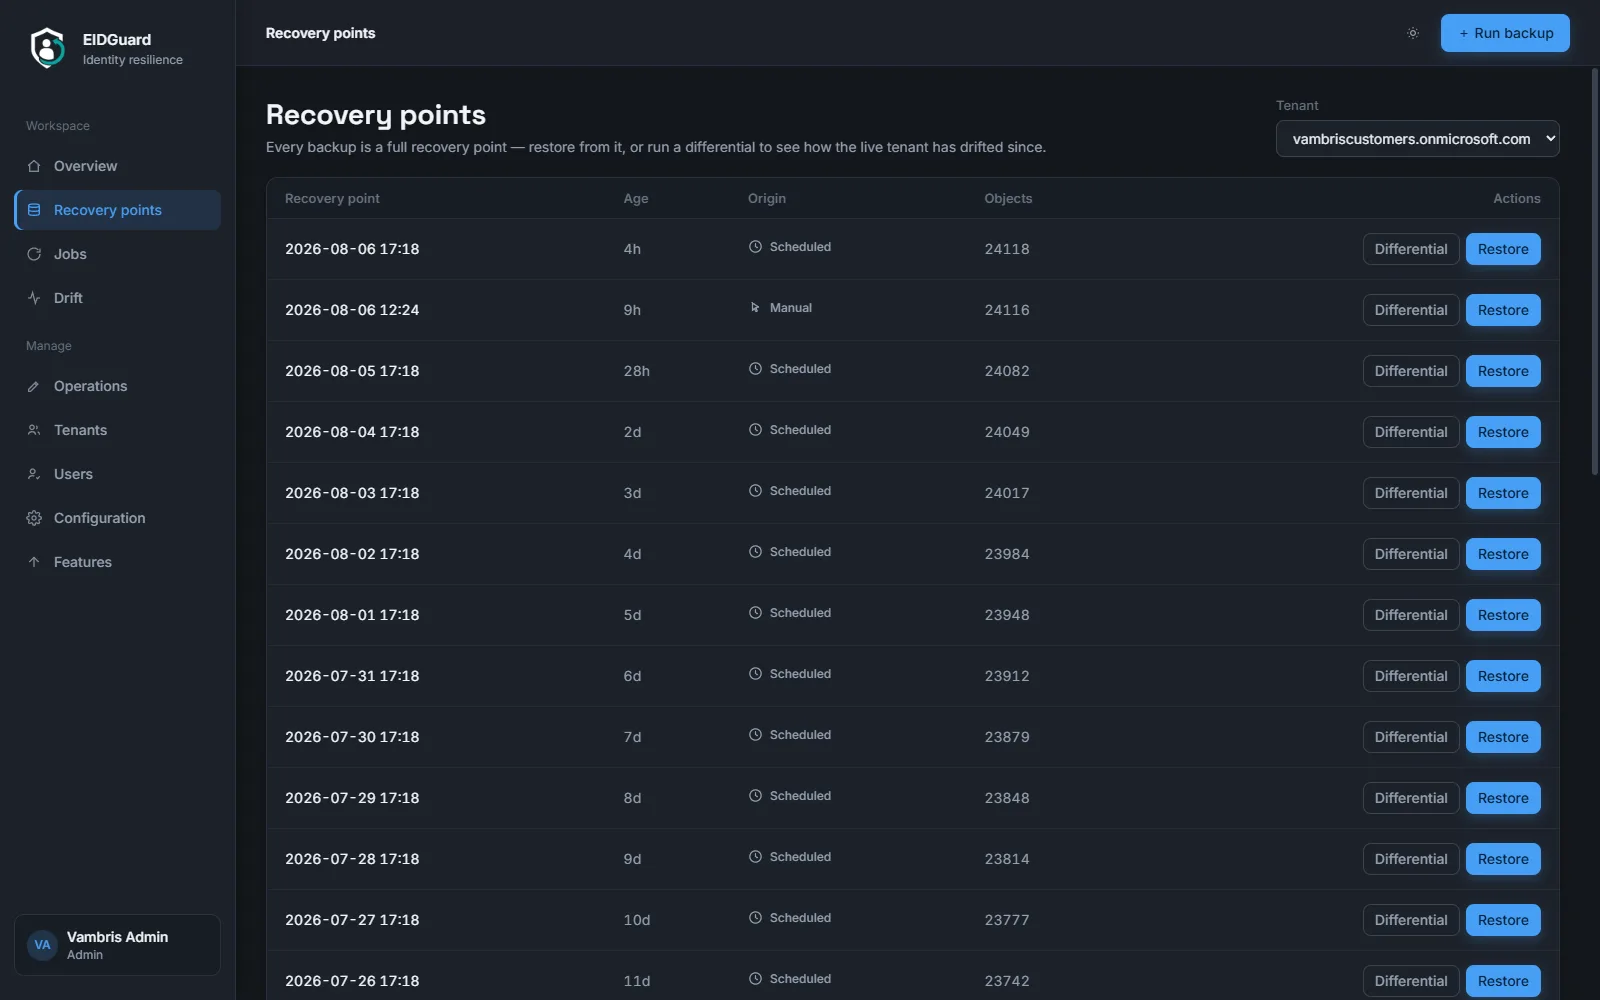Click the VA avatar badge

42,945
